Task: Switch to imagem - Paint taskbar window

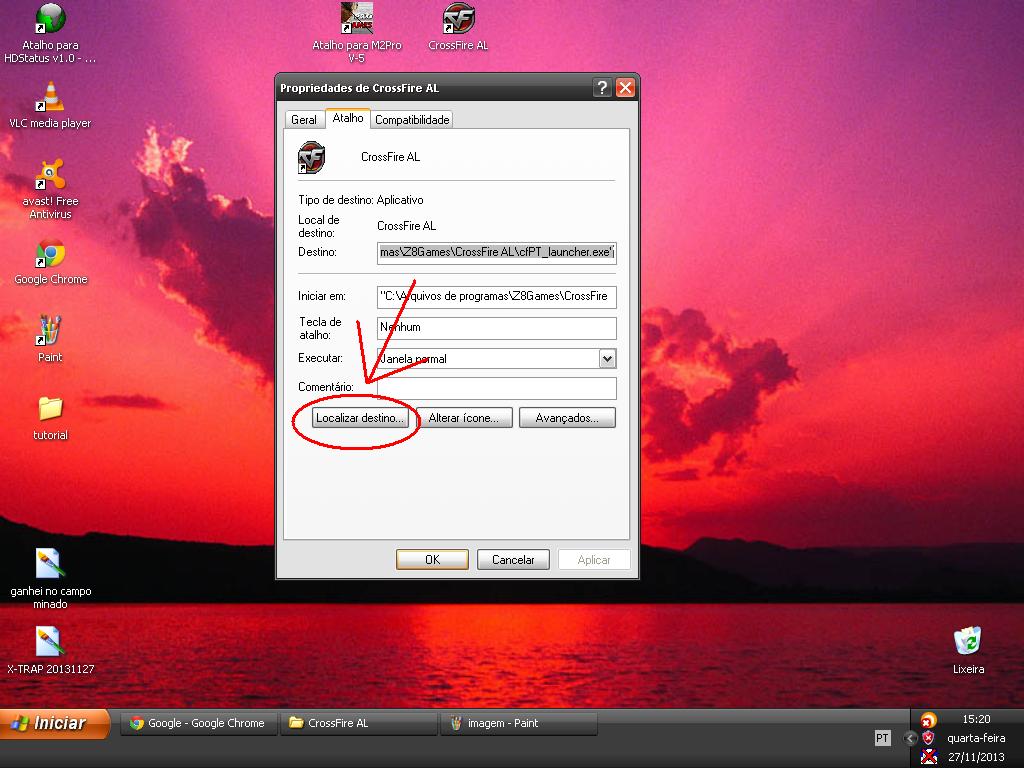Action: tap(518, 723)
